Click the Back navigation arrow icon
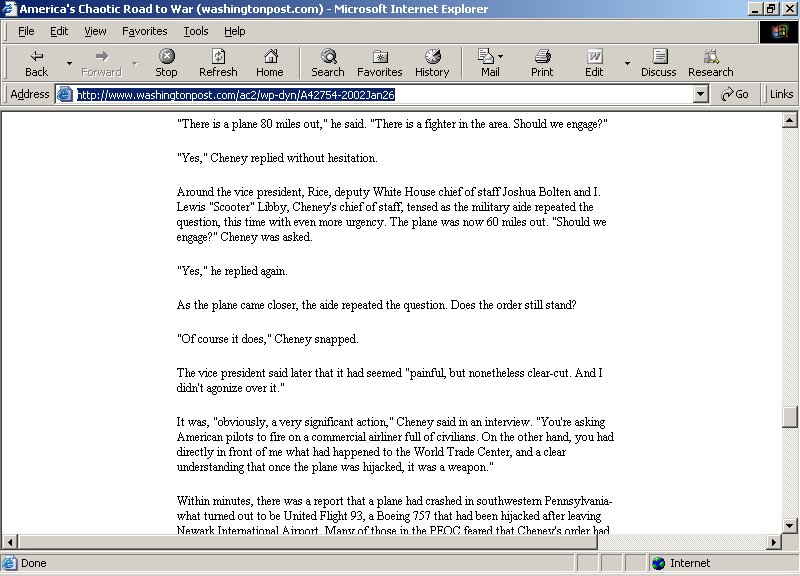The image size is (800, 576). [36, 57]
